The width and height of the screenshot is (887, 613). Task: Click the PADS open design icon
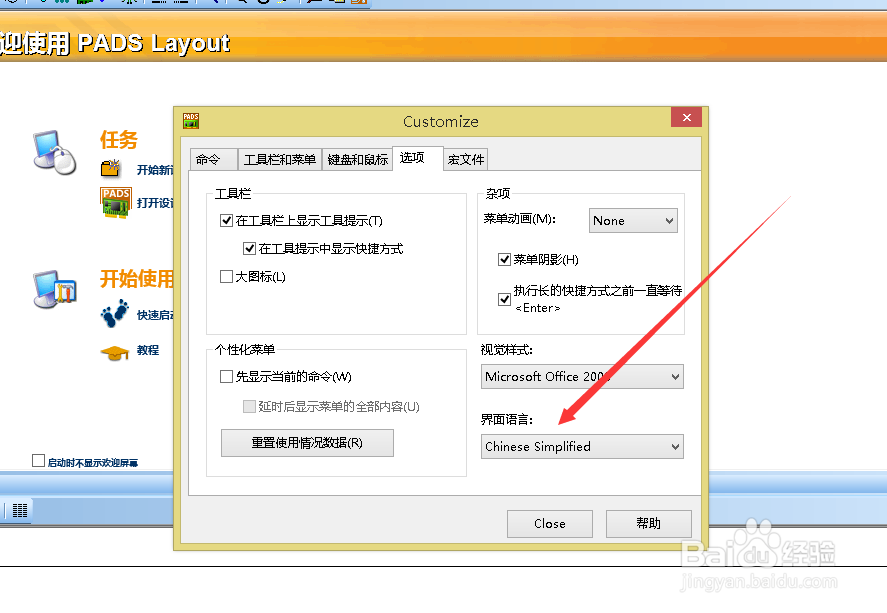116,202
